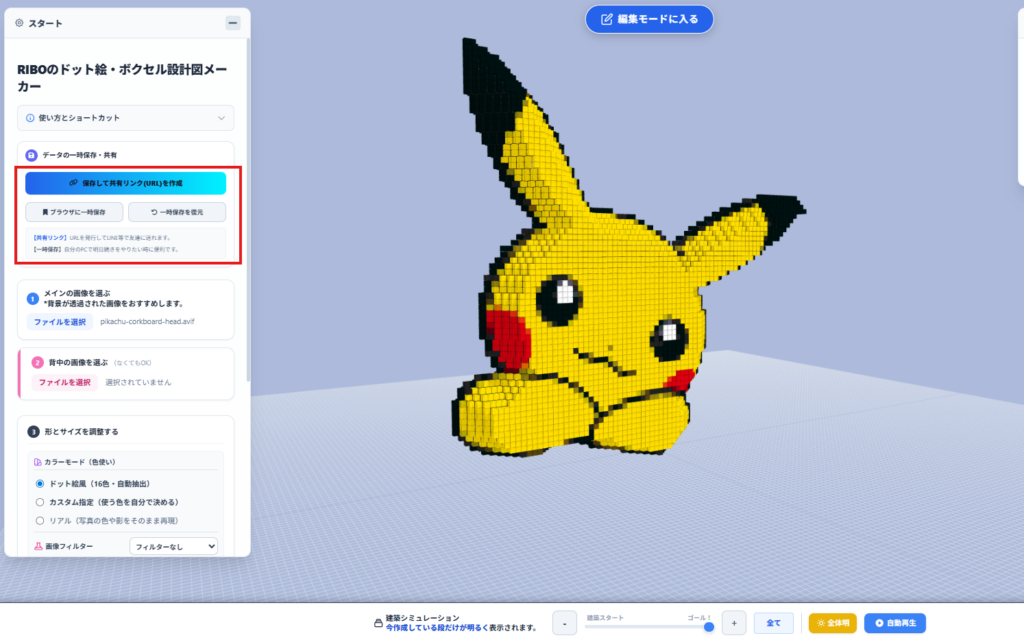Click the カラーモード palette icon

pyautogui.click(x=38, y=462)
